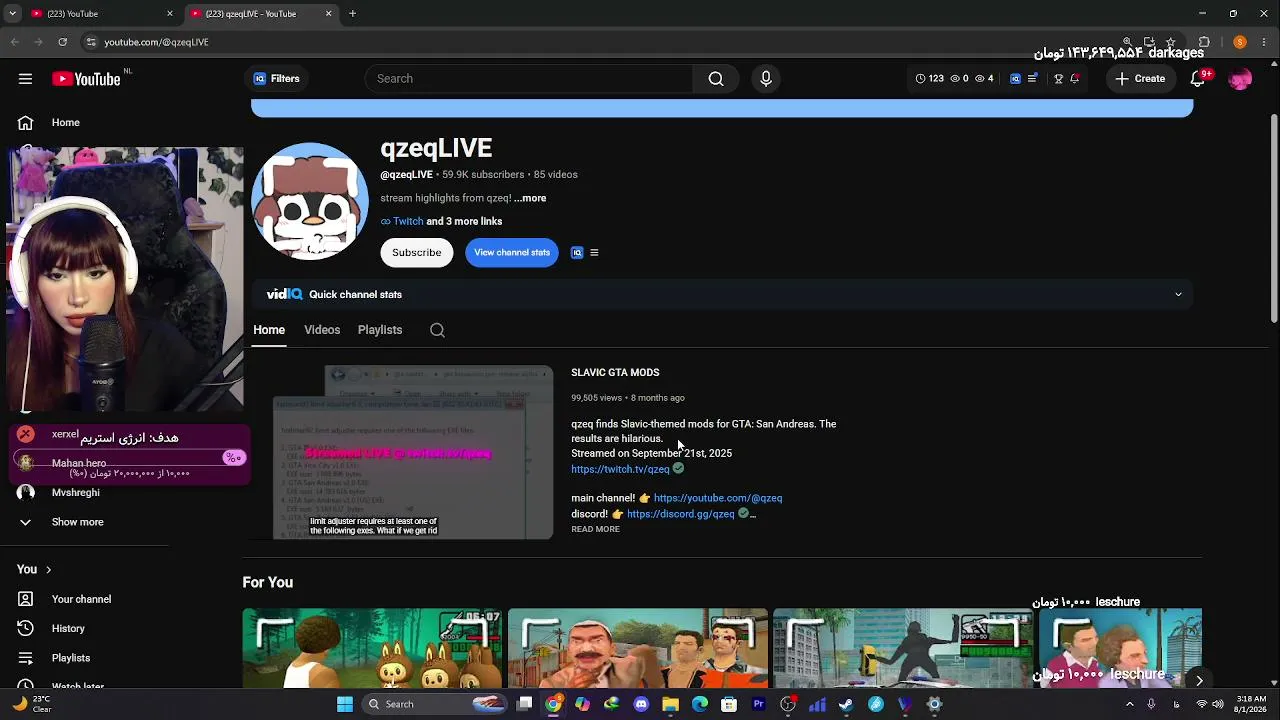The height and width of the screenshot is (720, 1280).
Task: Click the Create button
Action: [x=1140, y=79]
